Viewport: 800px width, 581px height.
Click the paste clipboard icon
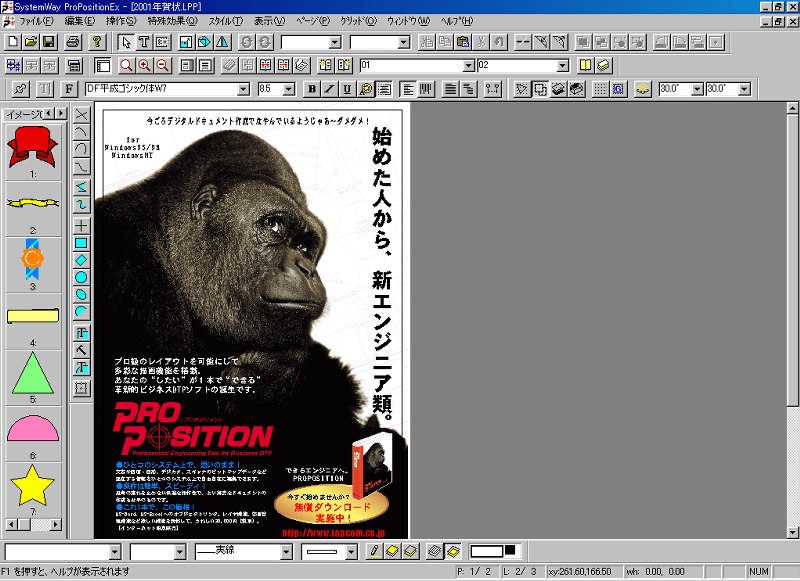tap(463, 42)
